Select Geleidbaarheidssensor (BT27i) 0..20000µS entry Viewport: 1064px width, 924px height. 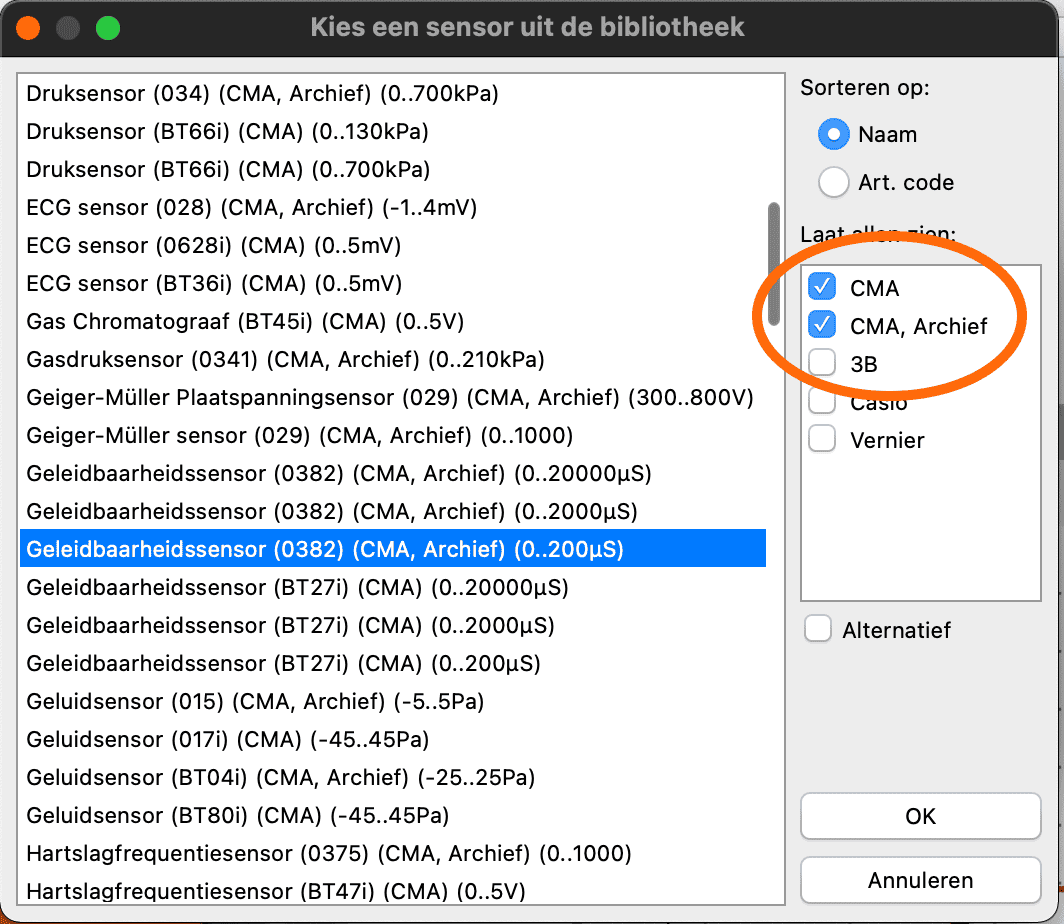pyautogui.click(x=297, y=587)
